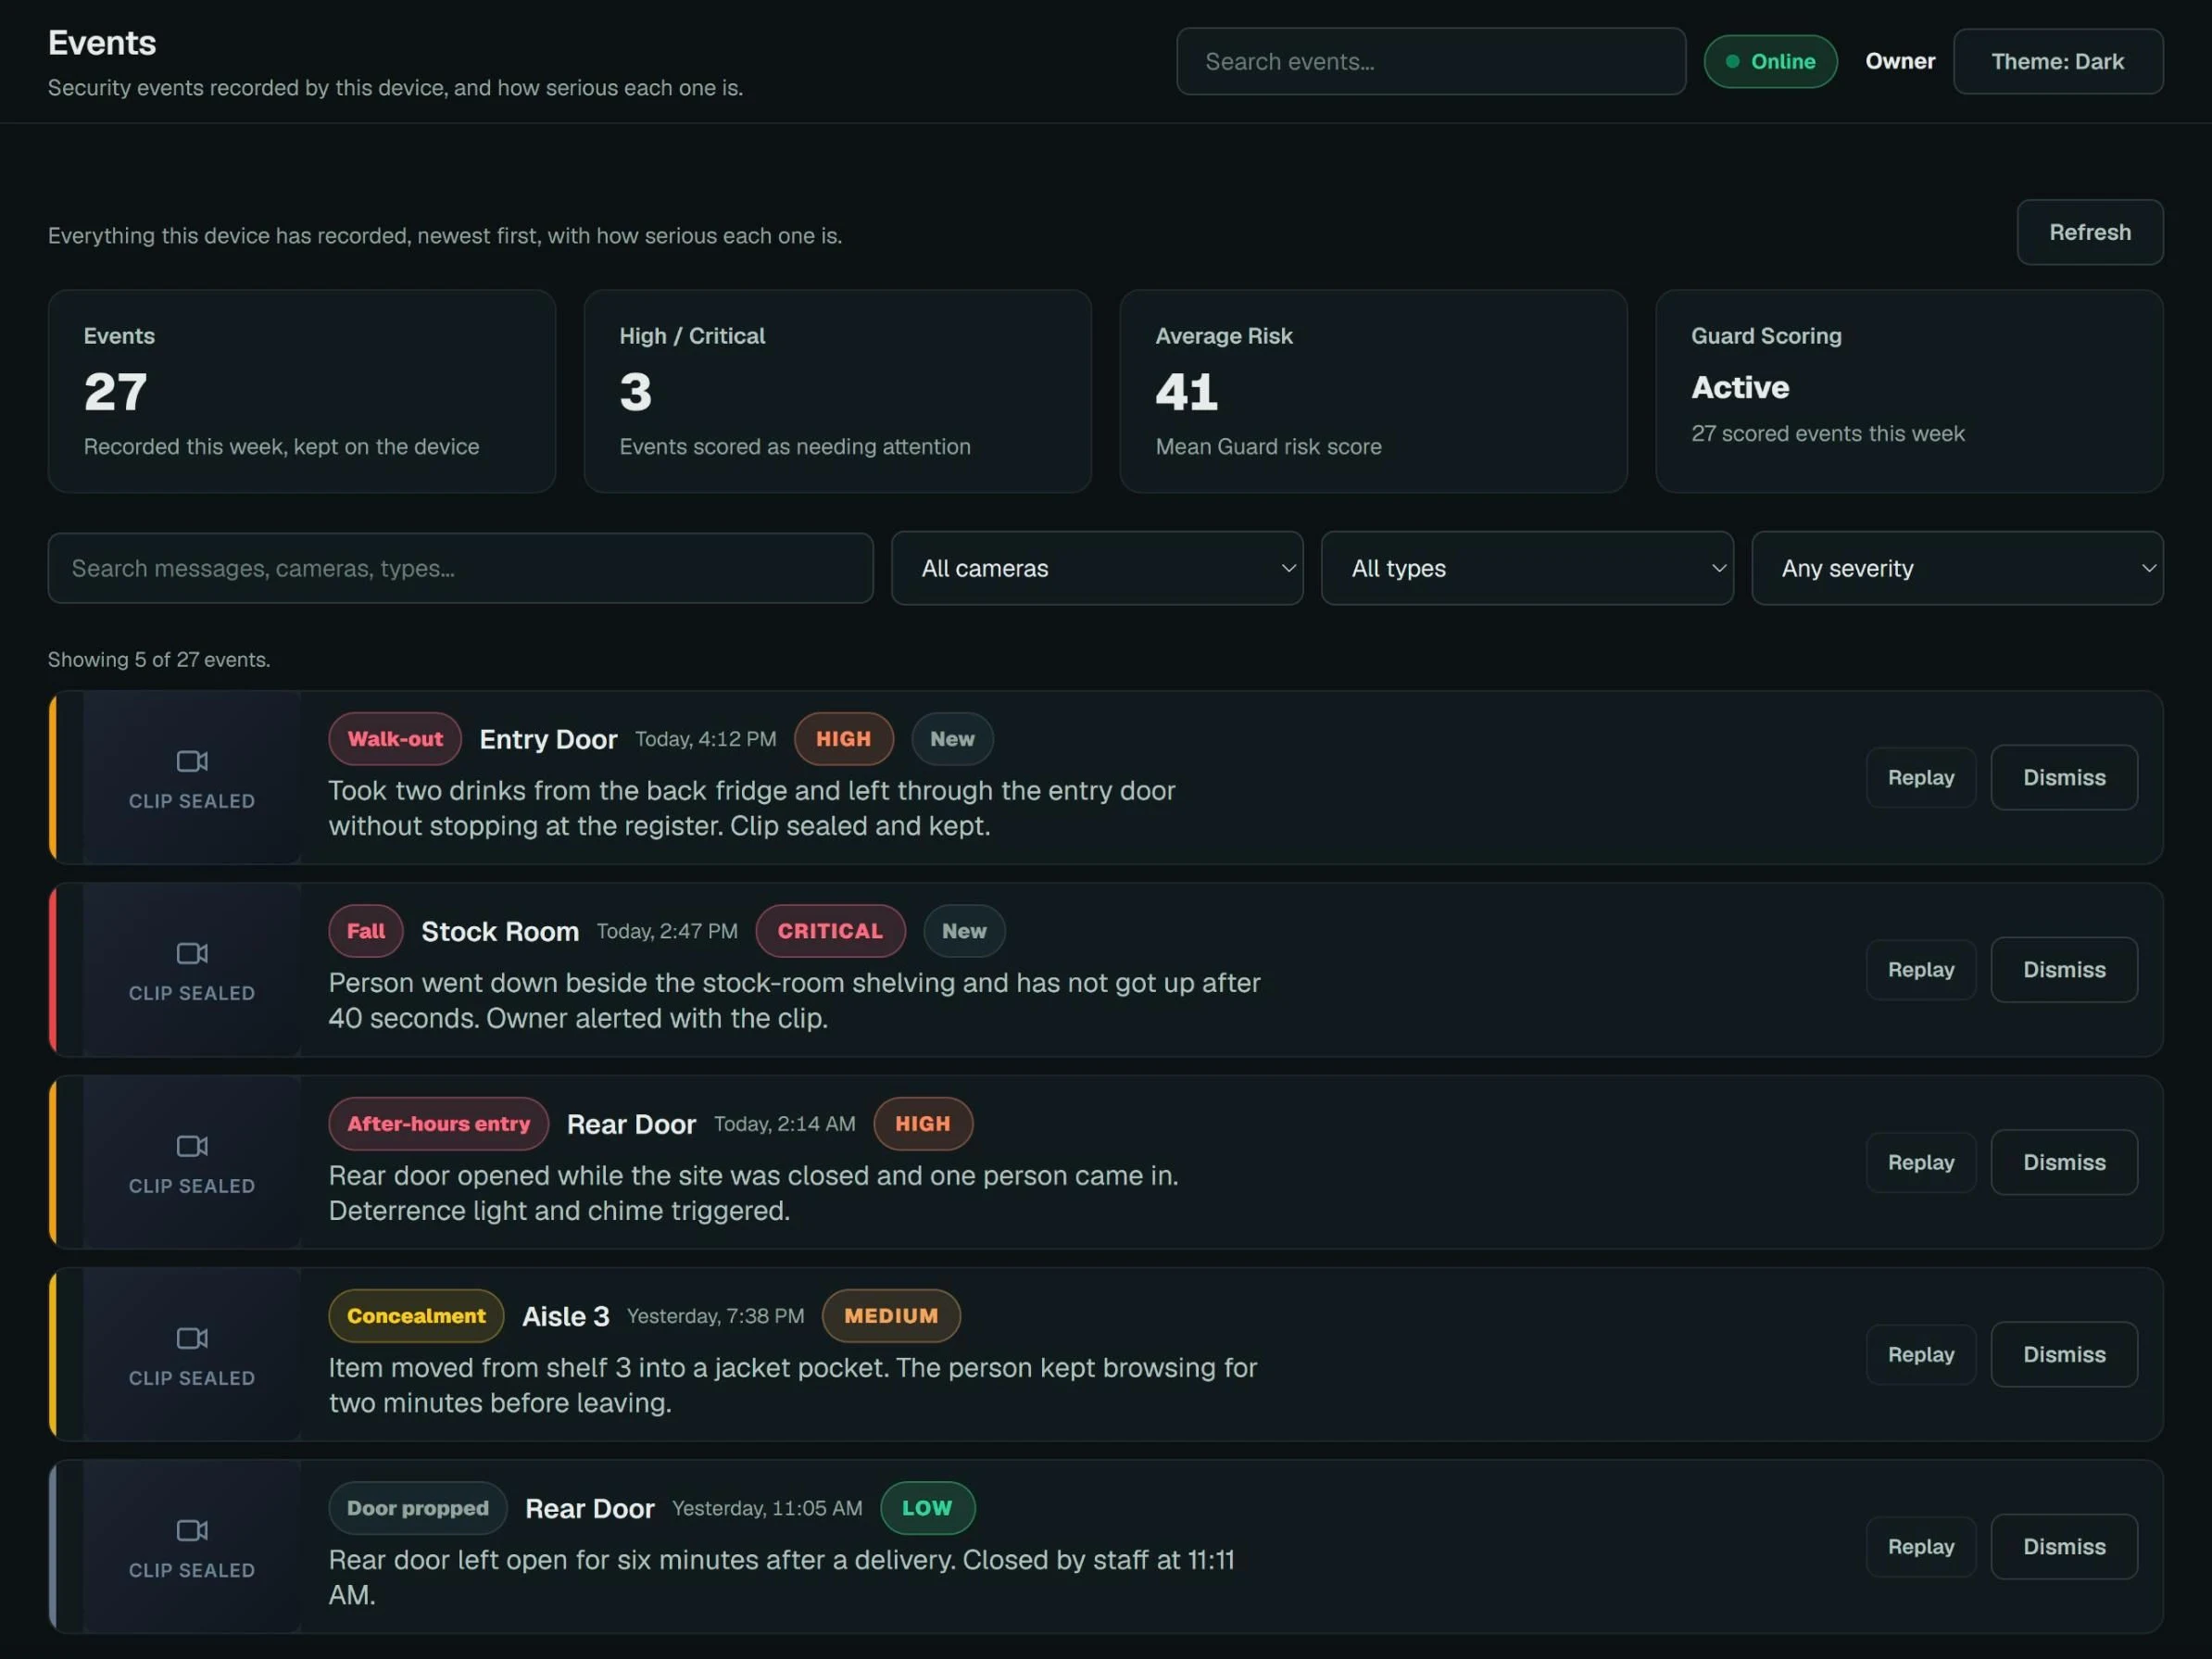Image resolution: width=2212 pixels, height=1659 pixels.
Task: Open the All cameras dropdown
Action: click(1097, 568)
